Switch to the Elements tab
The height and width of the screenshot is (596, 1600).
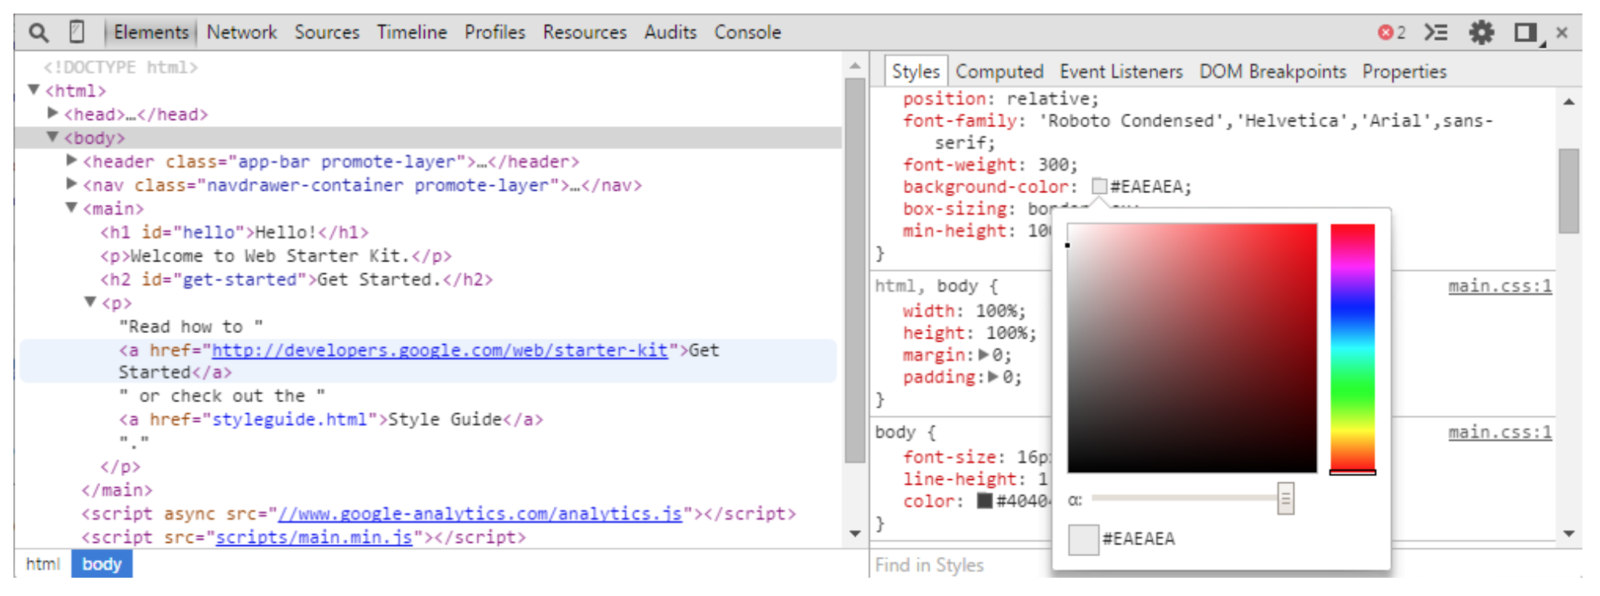[x=151, y=32]
